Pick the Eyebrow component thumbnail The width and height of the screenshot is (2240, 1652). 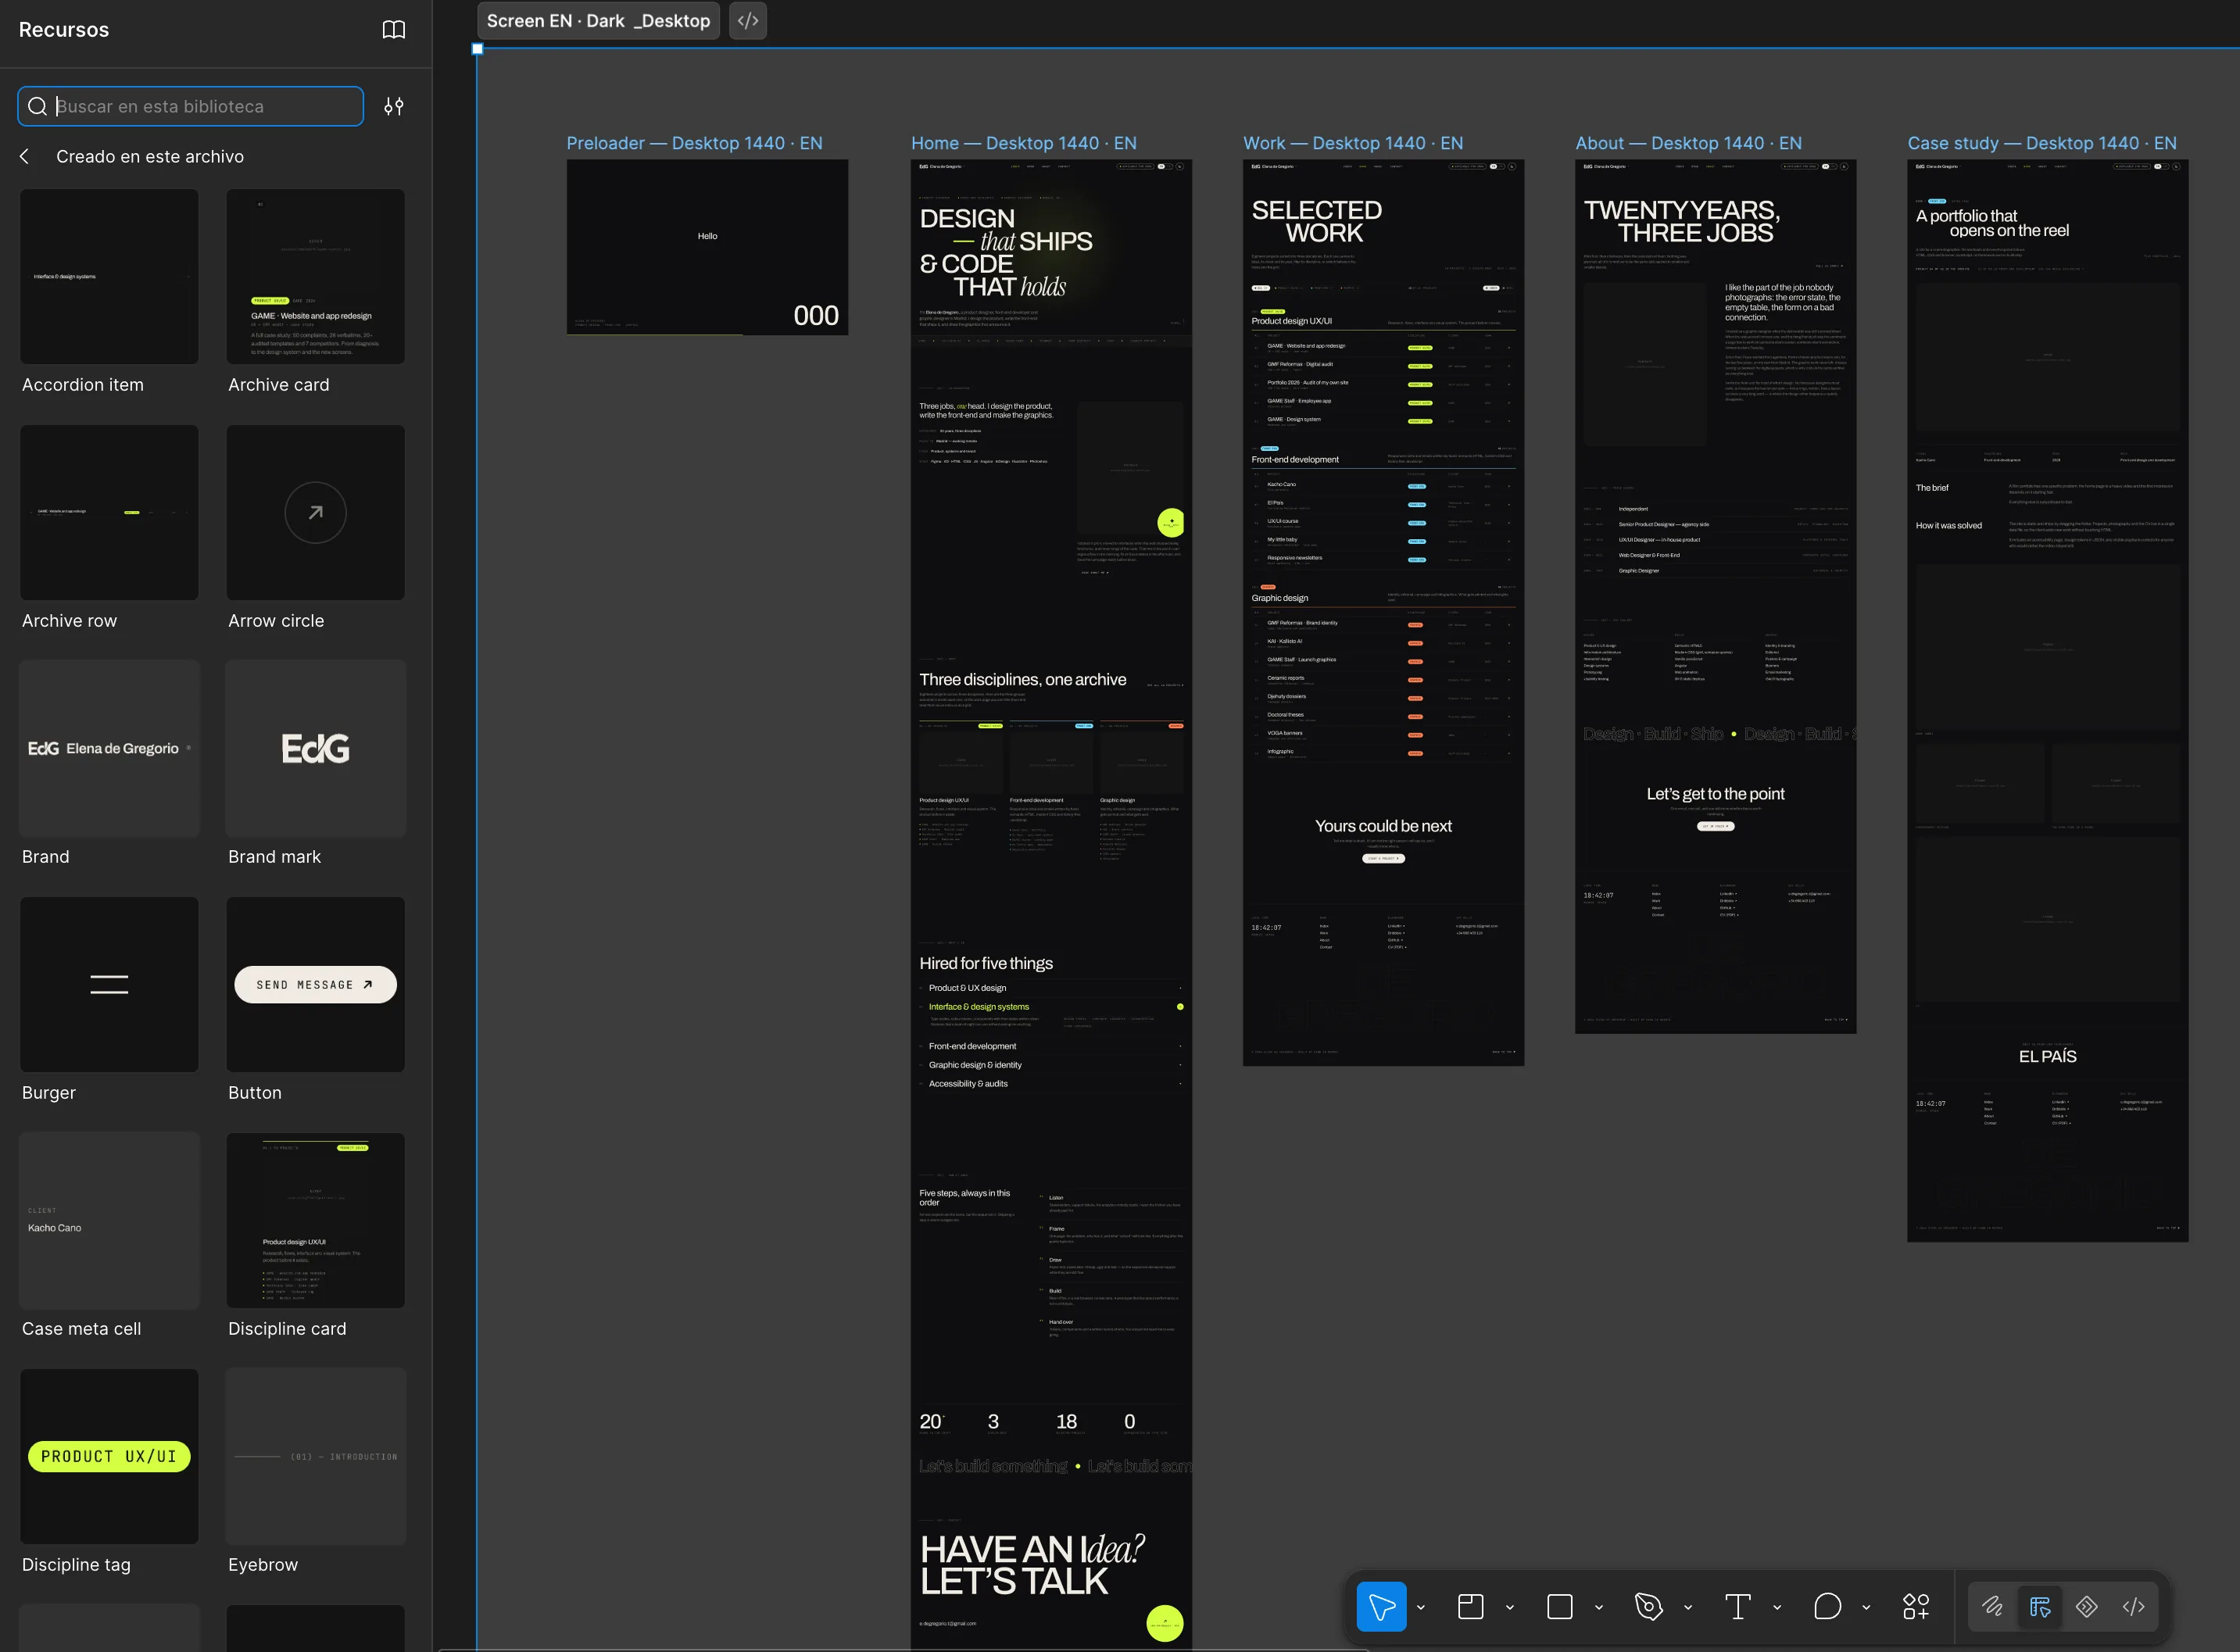(316, 1457)
